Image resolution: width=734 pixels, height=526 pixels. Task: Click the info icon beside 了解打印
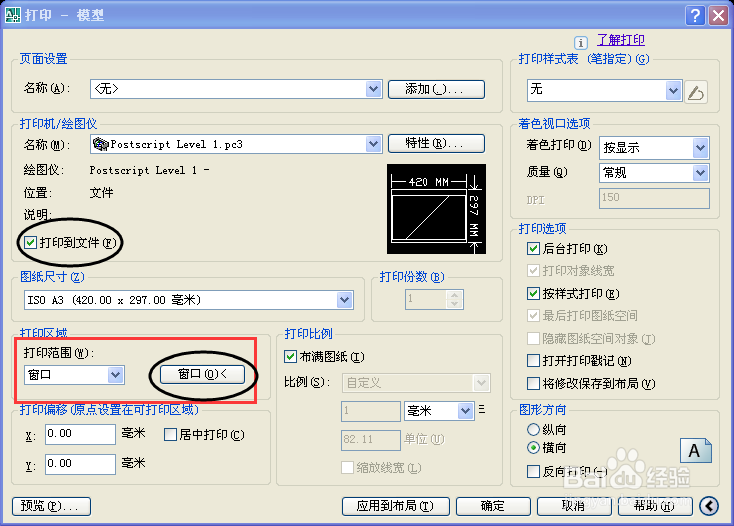pyautogui.click(x=580, y=43)
